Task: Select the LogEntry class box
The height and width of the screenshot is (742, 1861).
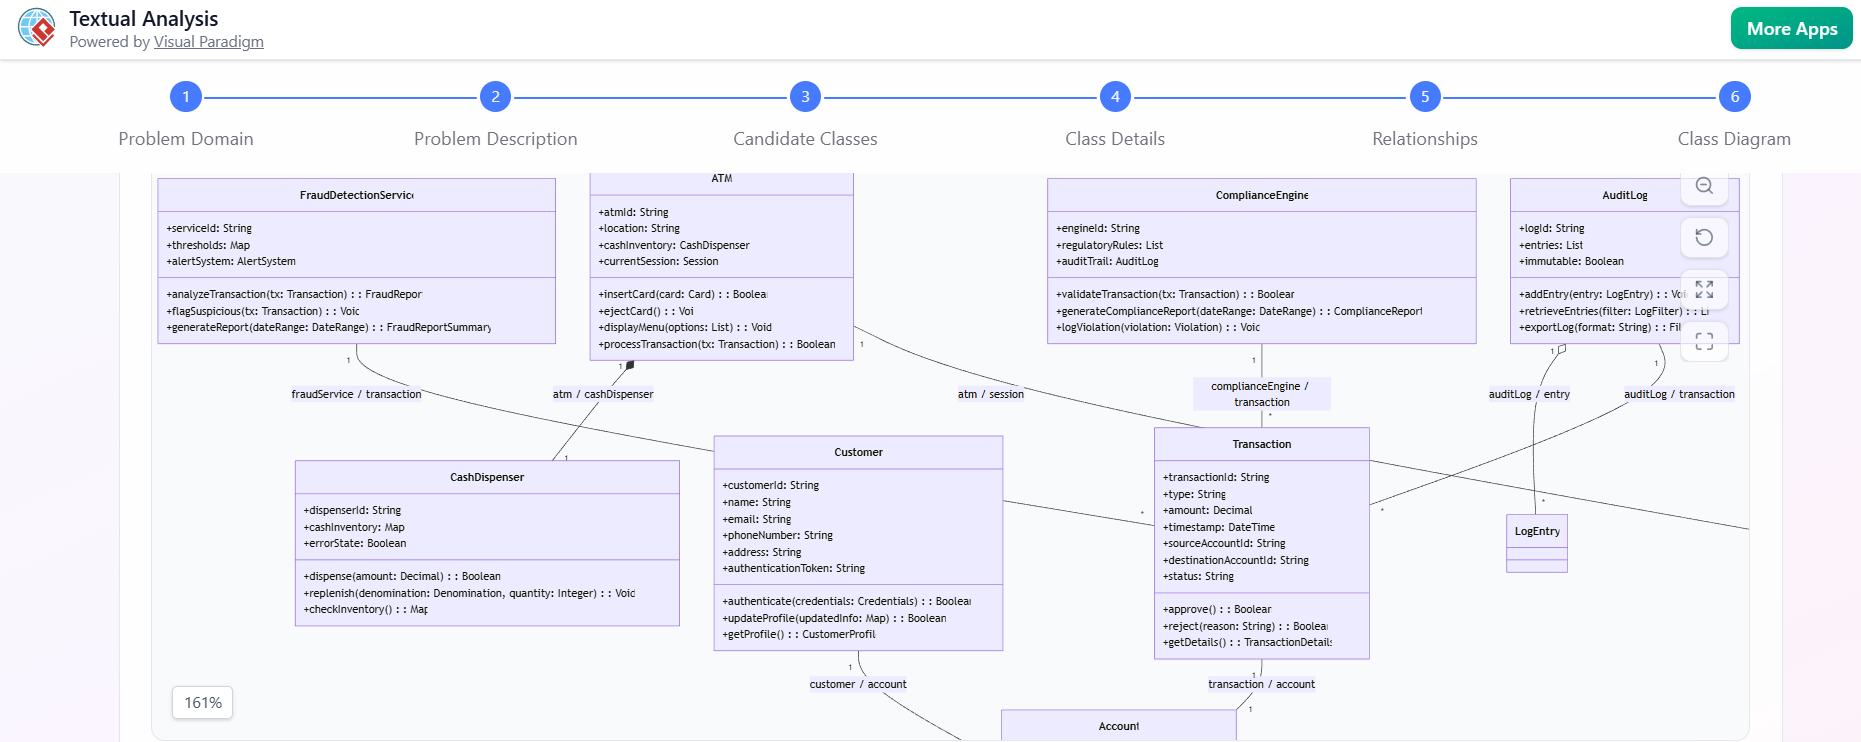Action: [1536, 532]
